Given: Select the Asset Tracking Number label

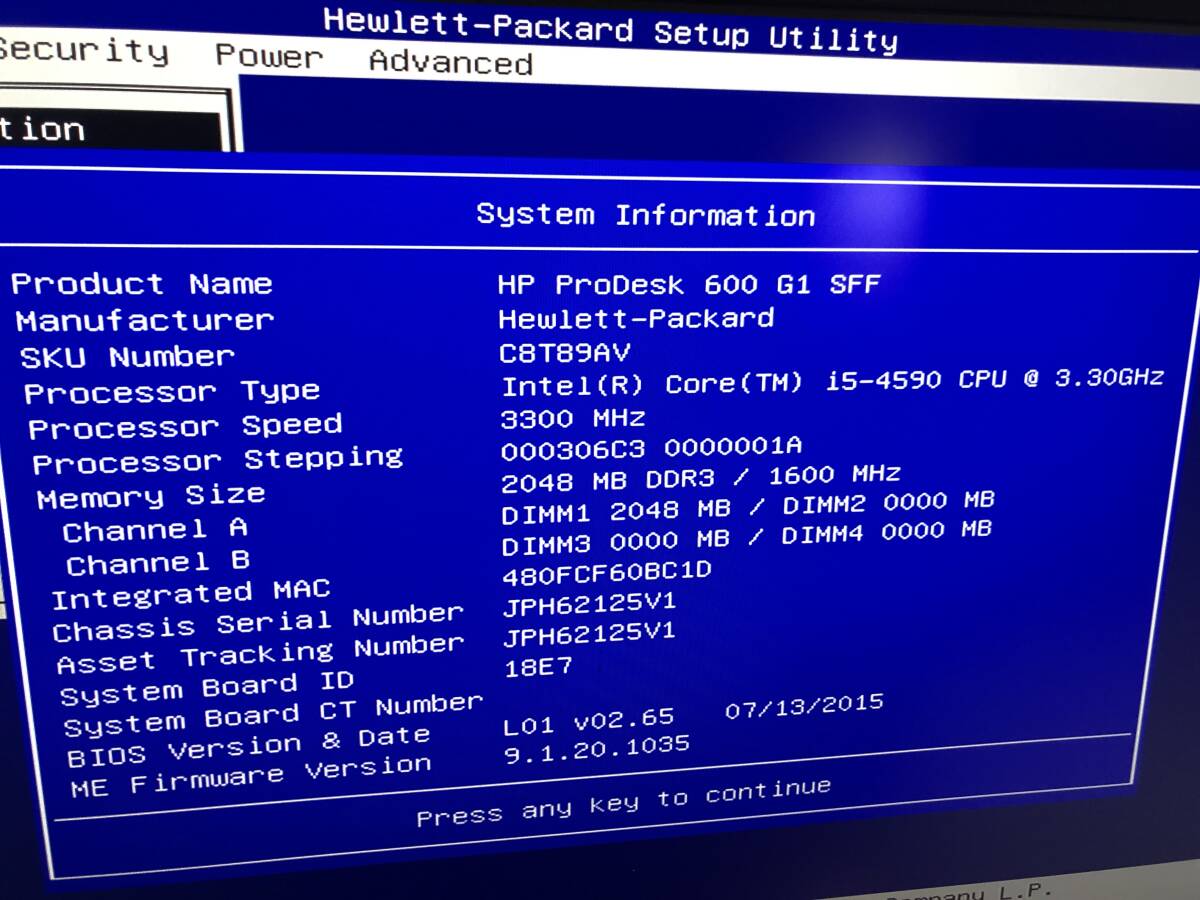Looking at the screenshot, I should click(x=260, y=655).
